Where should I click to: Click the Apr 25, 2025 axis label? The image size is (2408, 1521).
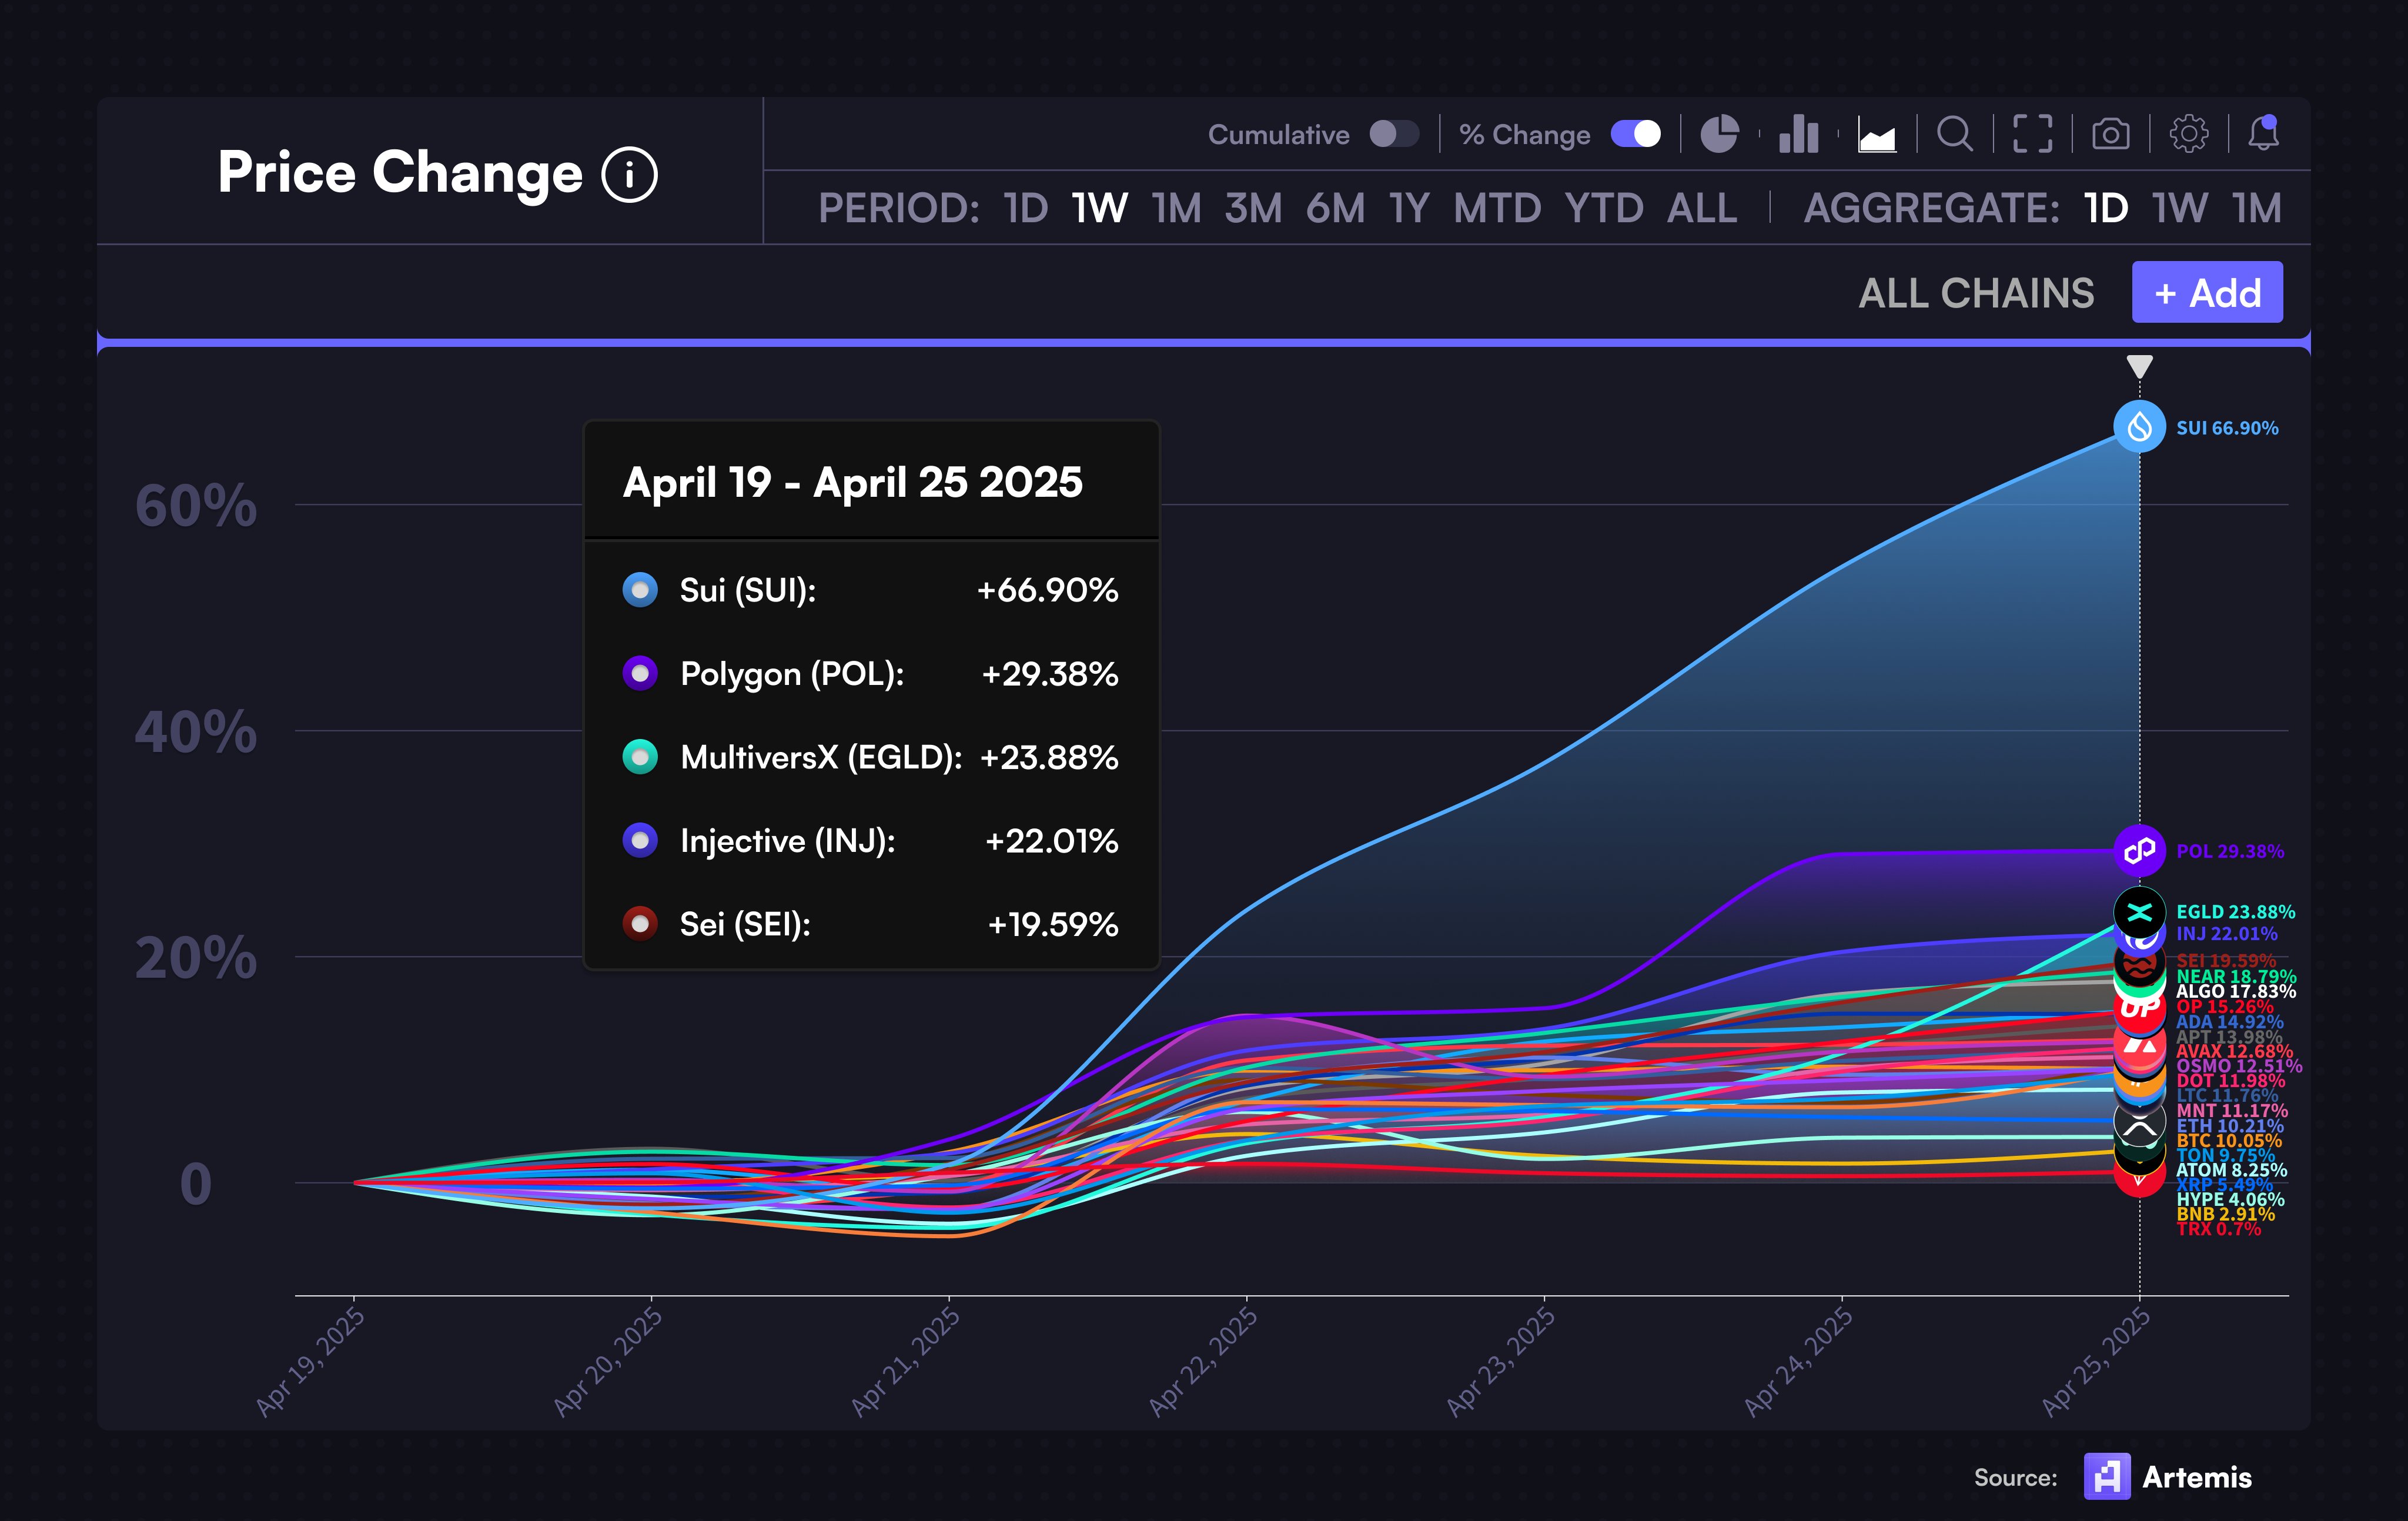pyautogui.click(x=2096, y=1362)
